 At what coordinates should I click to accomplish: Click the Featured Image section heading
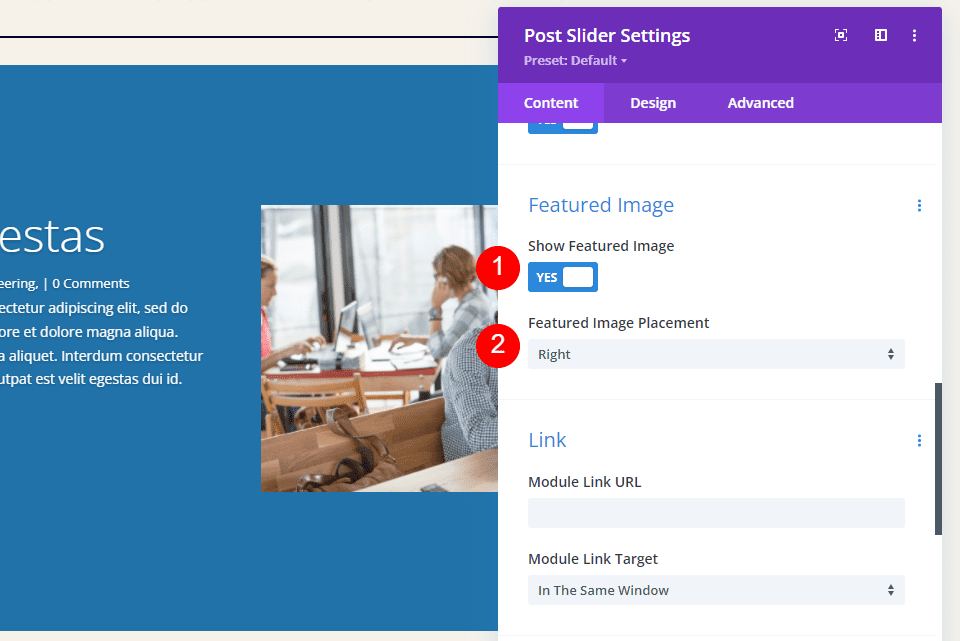pyautogui.click(x=601, y=205)
